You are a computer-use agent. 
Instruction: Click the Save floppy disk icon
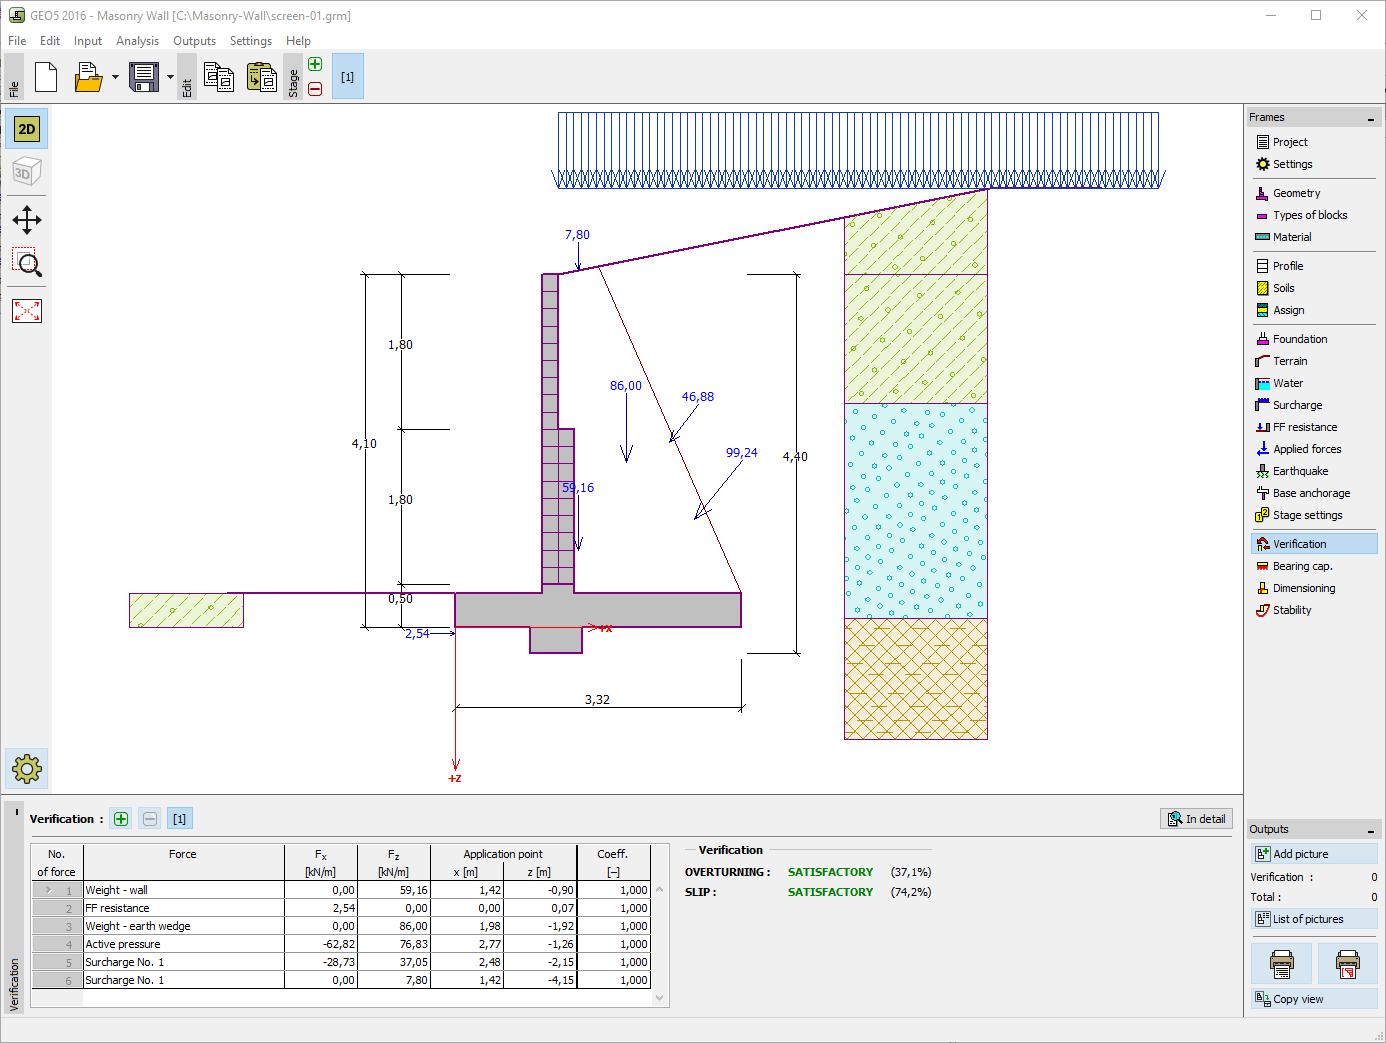pos(144,77)
